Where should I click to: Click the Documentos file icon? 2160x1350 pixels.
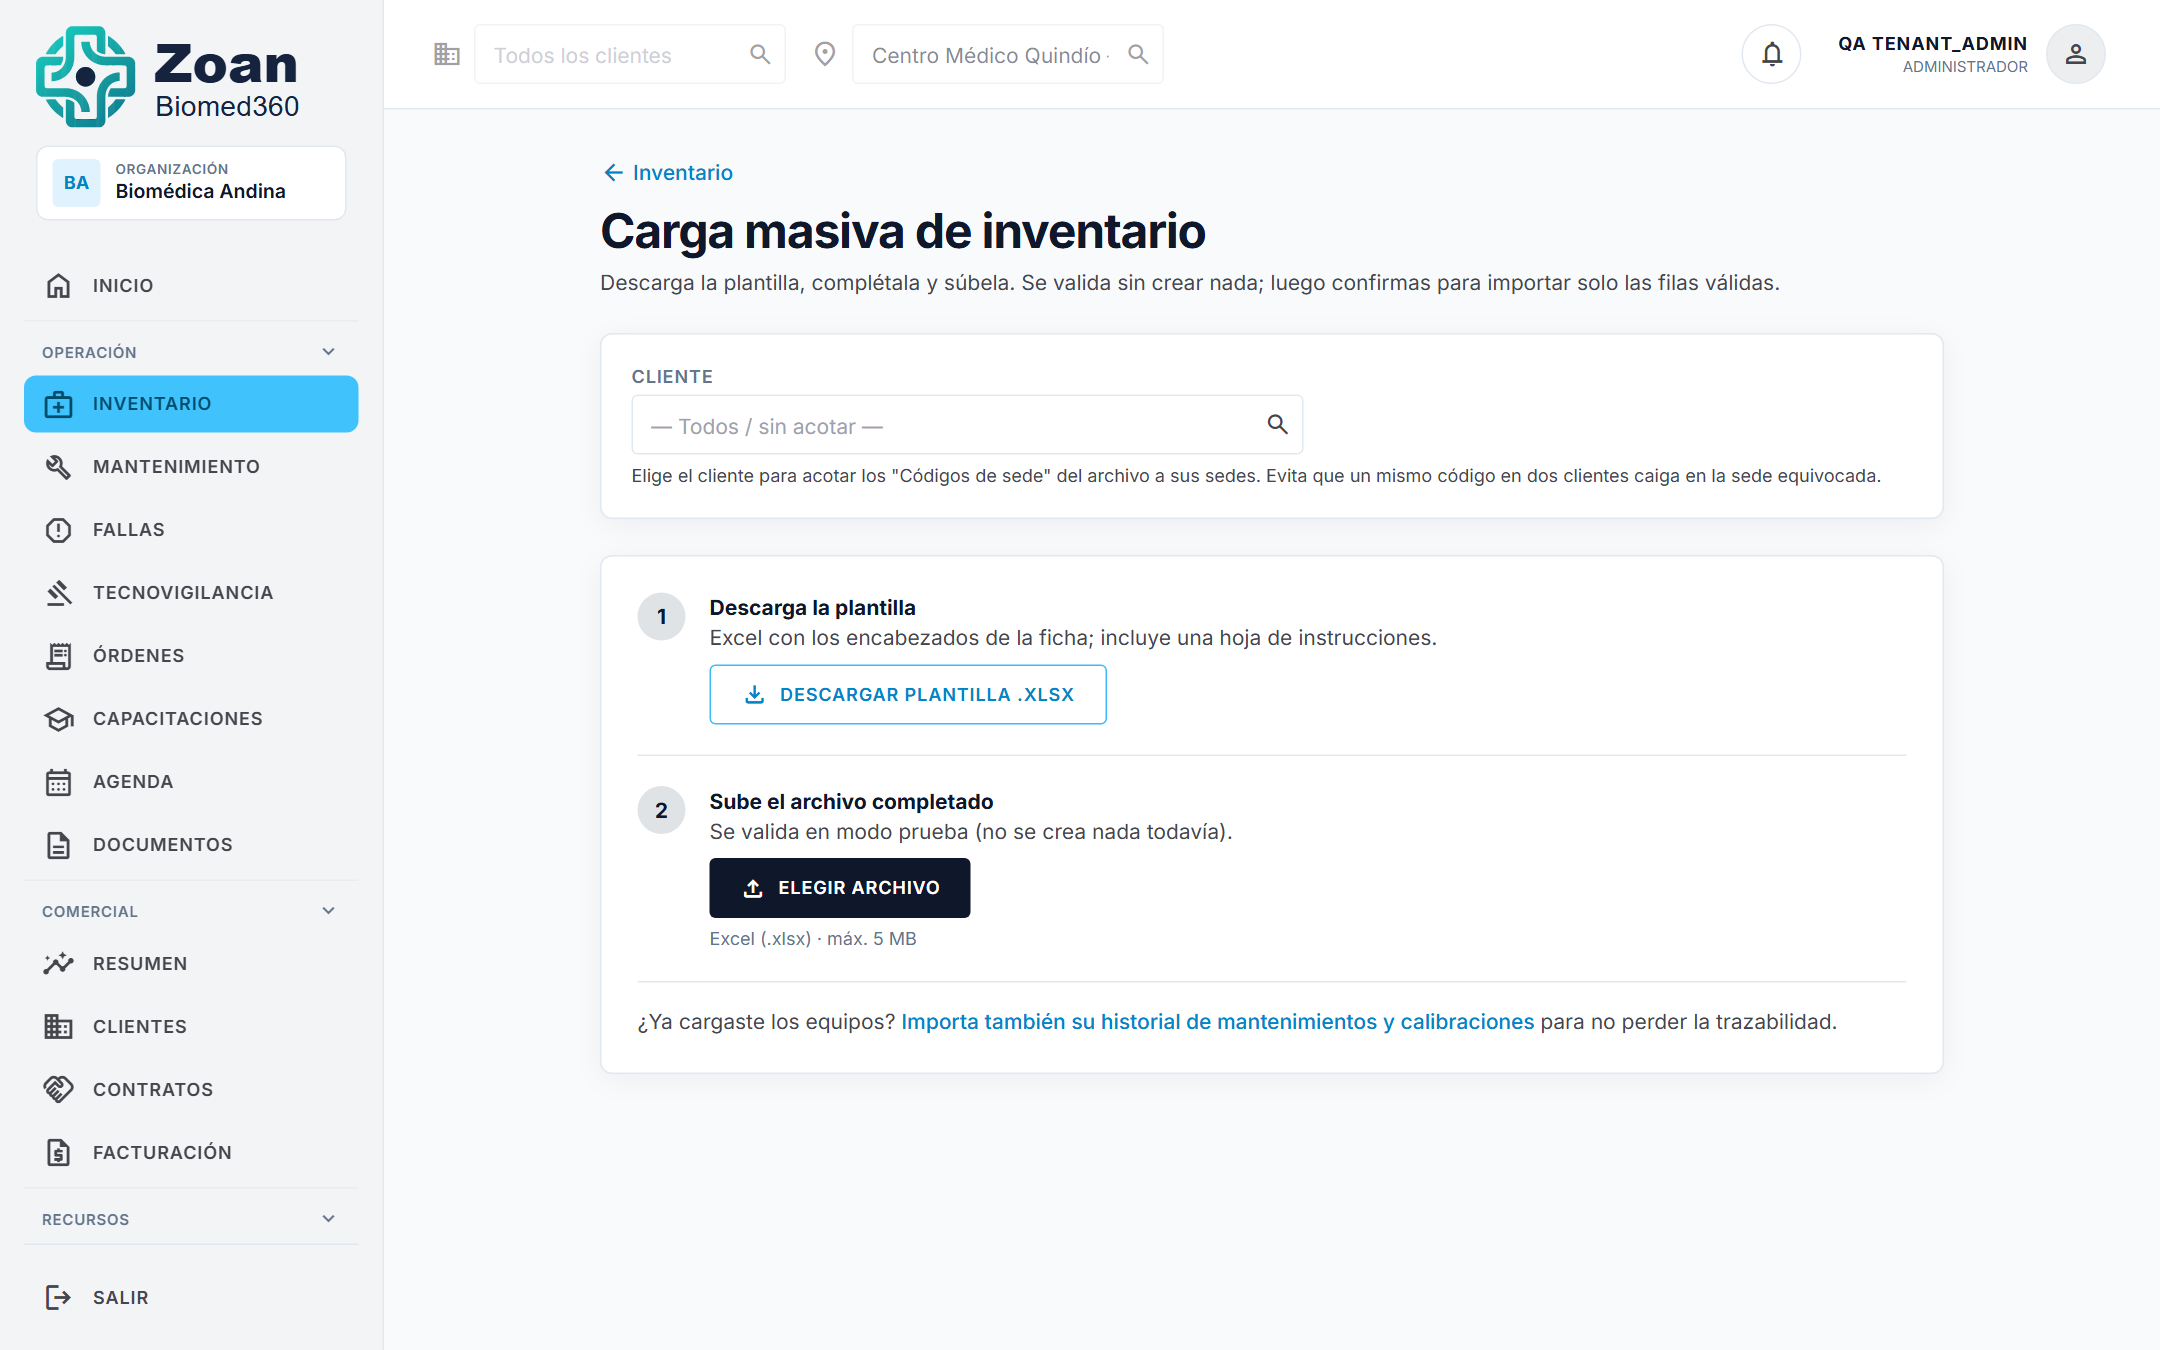click(59, 845)
